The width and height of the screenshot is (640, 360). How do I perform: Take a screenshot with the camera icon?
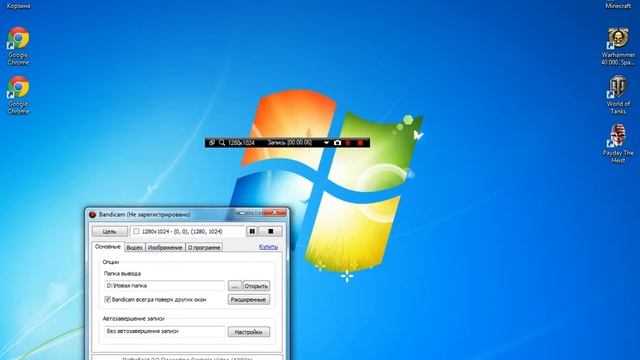point(337,143)
